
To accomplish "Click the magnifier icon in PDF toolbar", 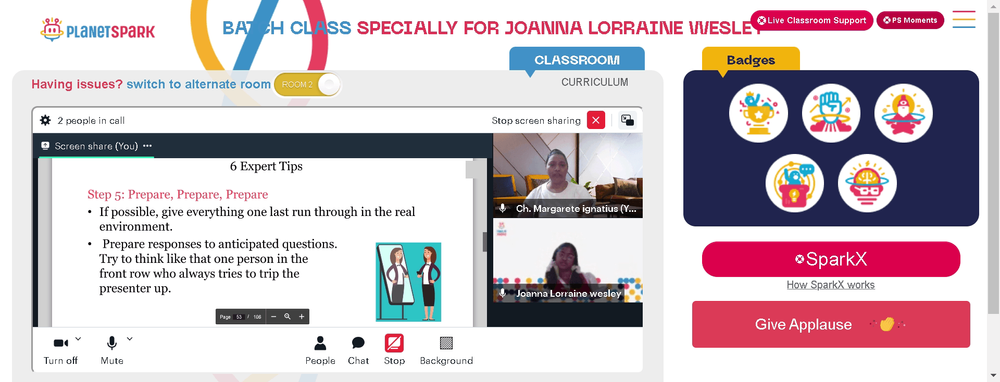I will (288, 316).
